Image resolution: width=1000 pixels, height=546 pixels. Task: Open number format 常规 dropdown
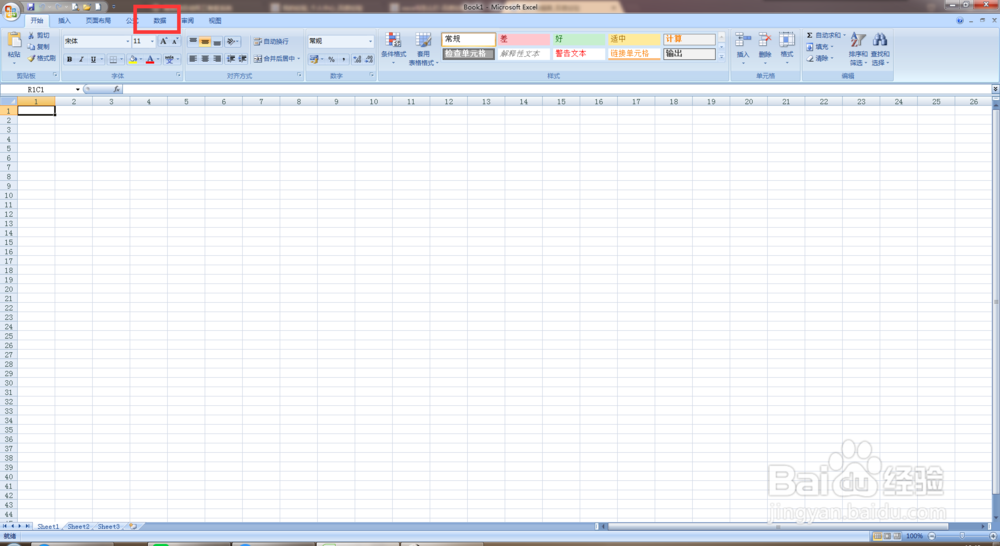coord(370,41)
